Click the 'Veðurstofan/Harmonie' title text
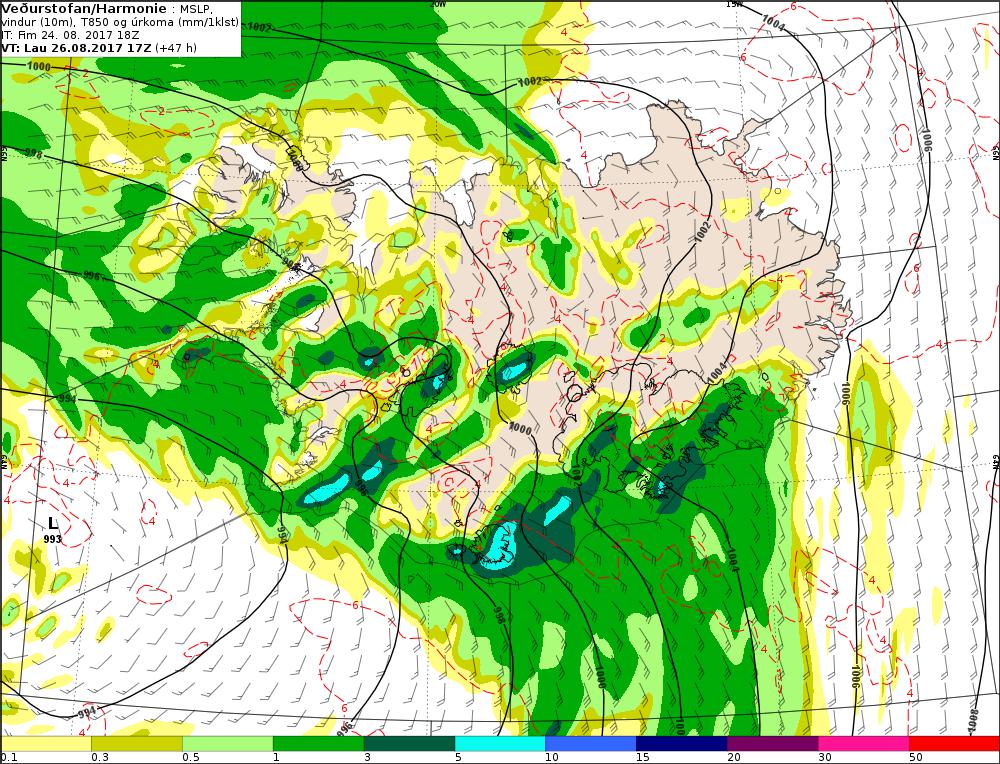The width and height of the screenshot is (1000, 764). 84,9
